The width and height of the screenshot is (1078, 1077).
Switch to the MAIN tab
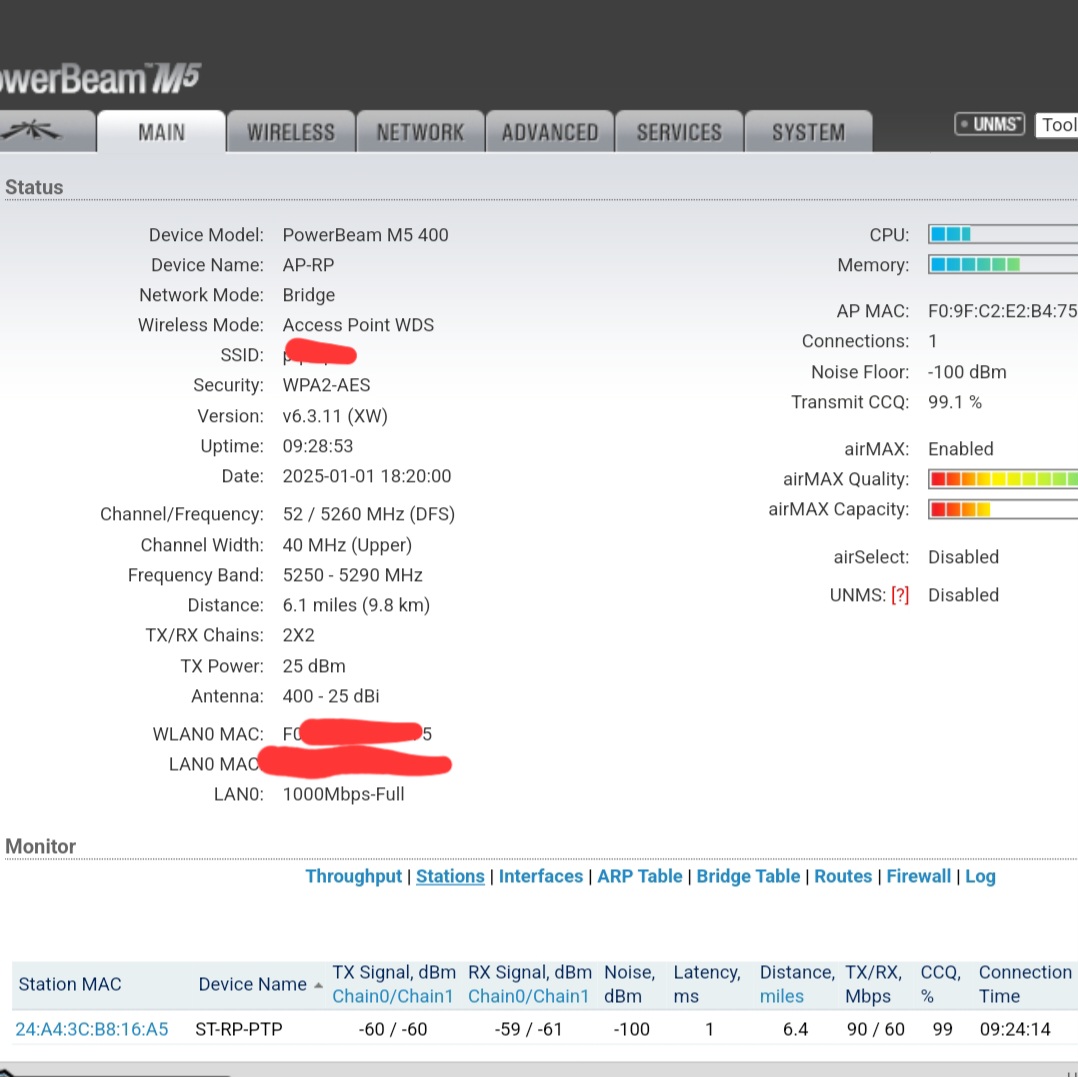point(162,131)
